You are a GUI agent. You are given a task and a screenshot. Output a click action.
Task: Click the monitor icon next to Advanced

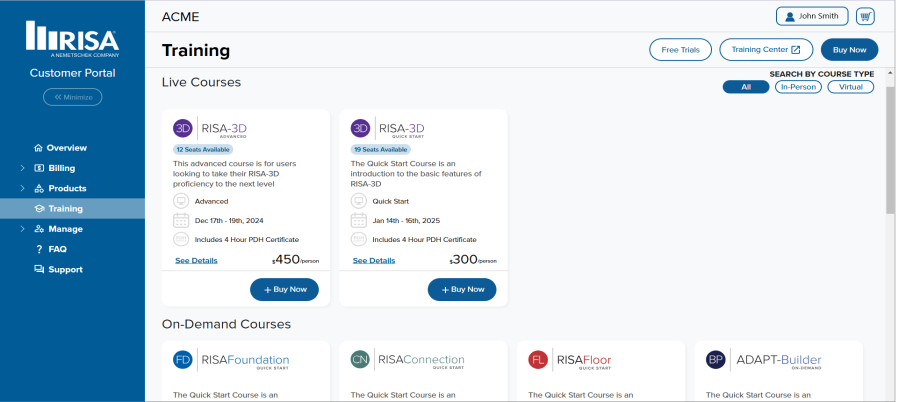tap(181, 202)
